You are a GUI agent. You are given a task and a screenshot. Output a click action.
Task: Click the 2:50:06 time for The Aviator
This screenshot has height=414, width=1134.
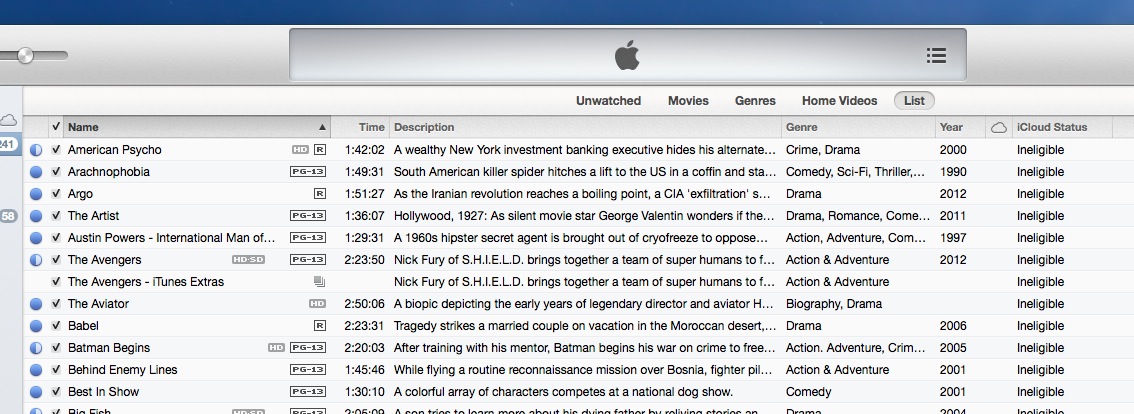click(x=364, y=304)
